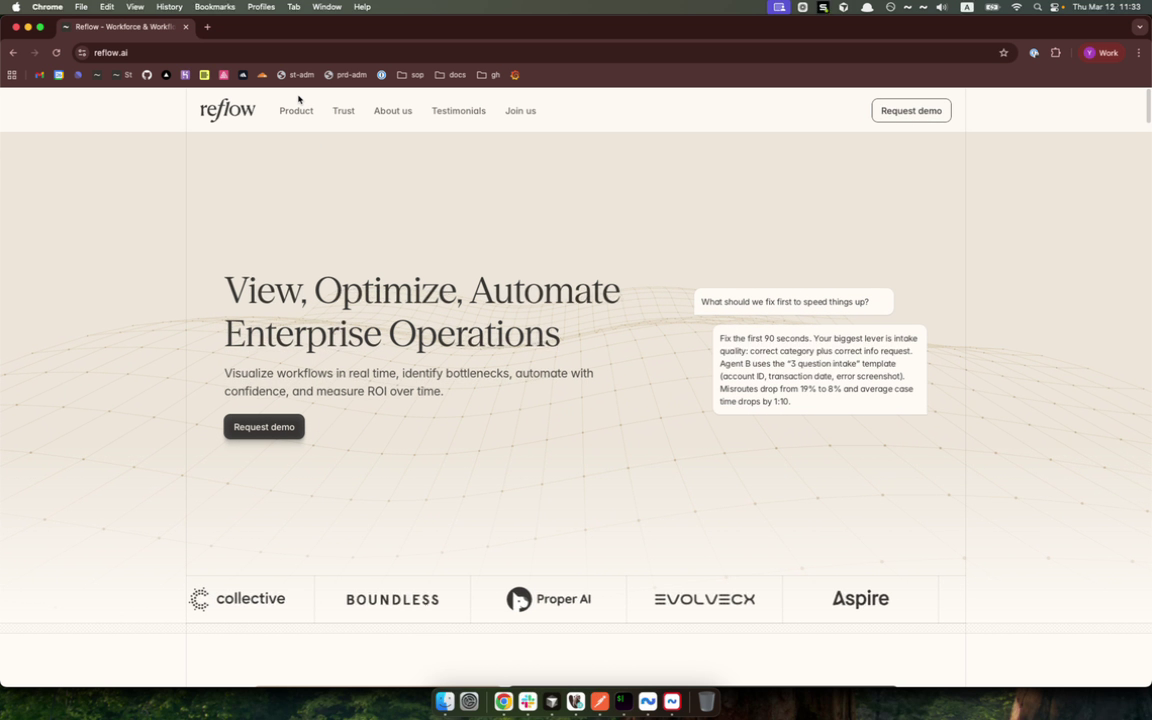Click the volume icon in the menu bar

941,7
